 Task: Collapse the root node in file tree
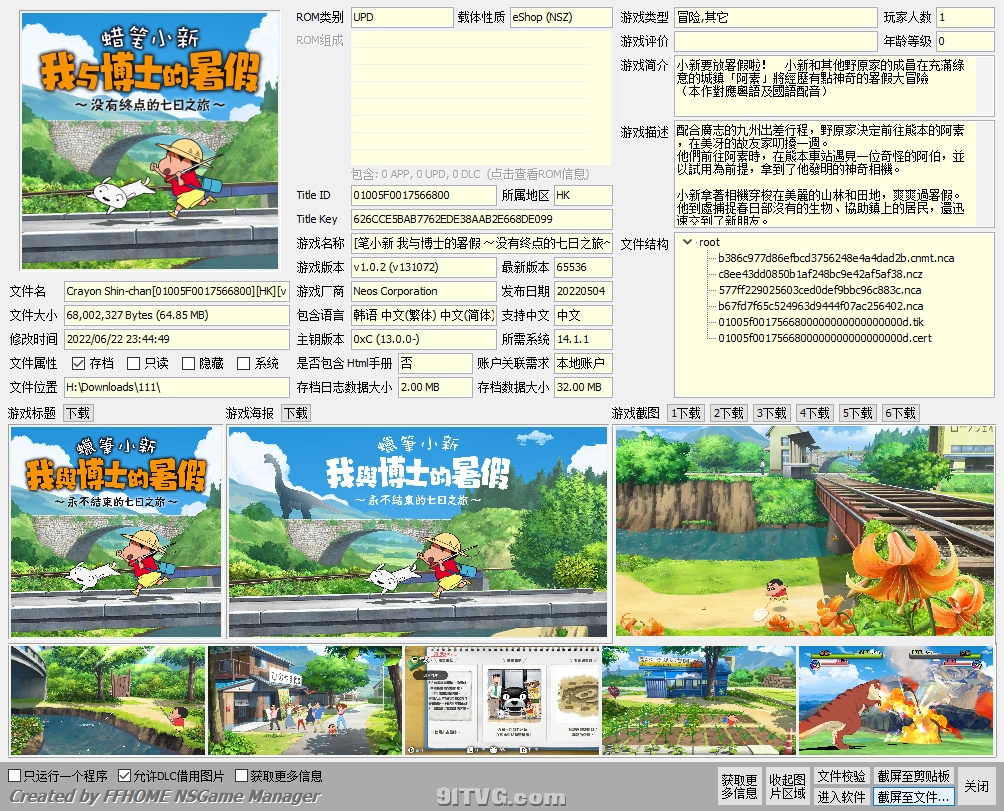pyautogui.click(x=687, y=242)
